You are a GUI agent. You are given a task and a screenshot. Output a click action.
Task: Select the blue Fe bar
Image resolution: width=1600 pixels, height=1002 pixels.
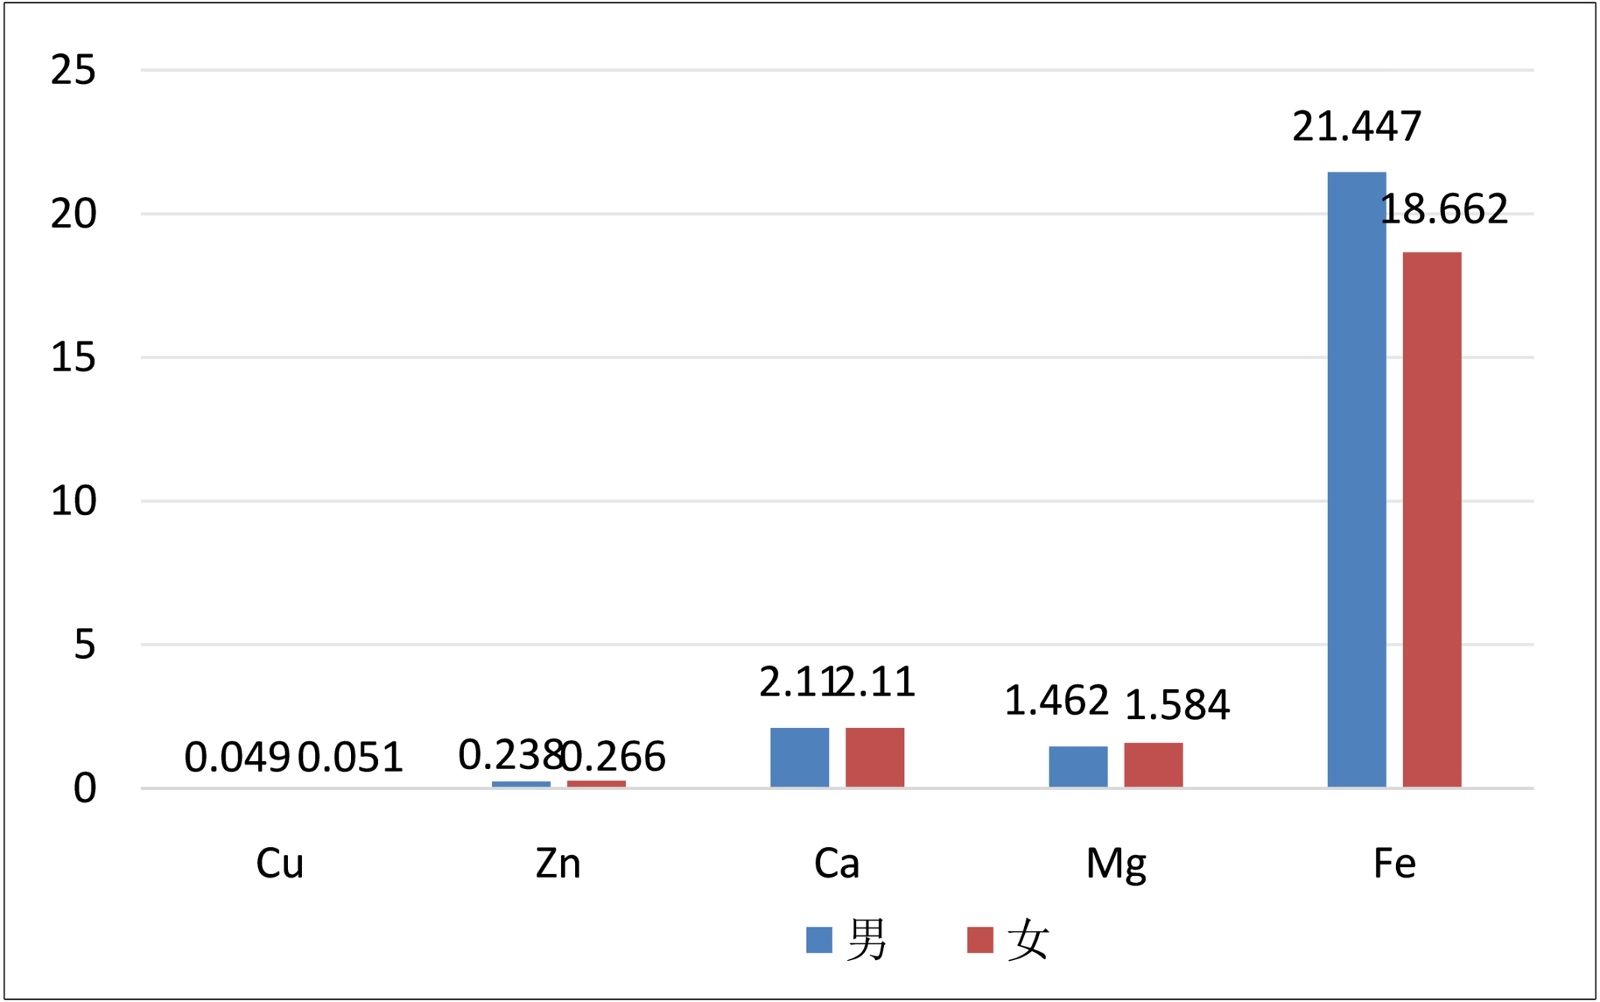coord(1356,480)
